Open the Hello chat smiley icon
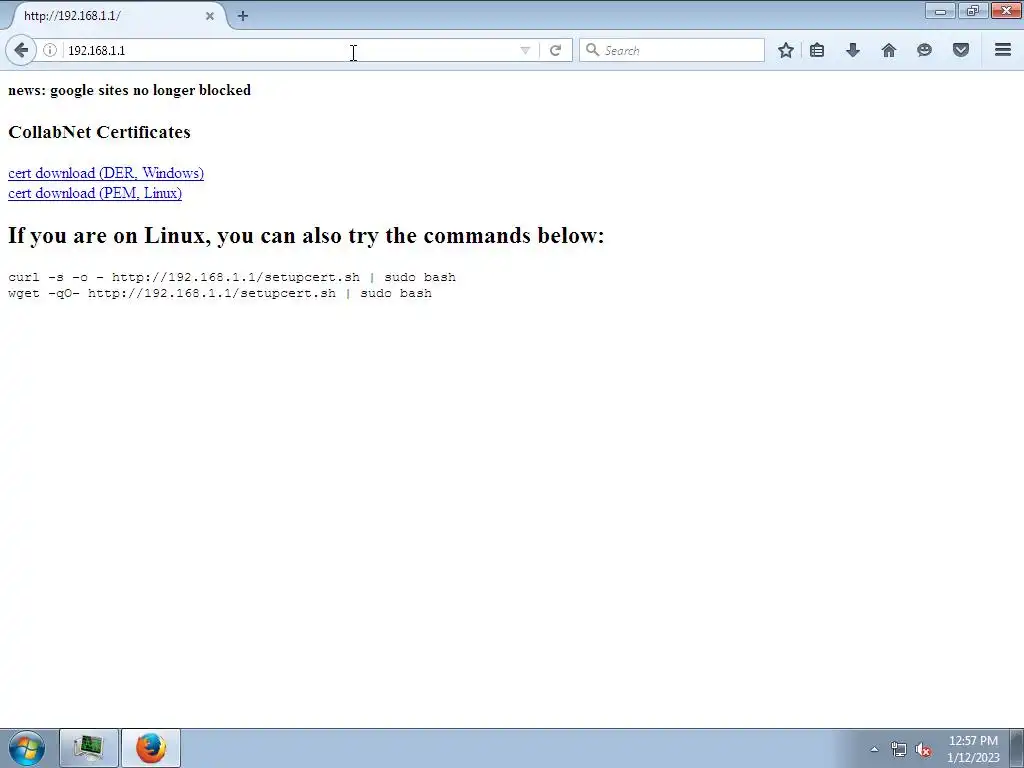The height and width of the screenshot is (768, 1024). click(x=924, y=50)
